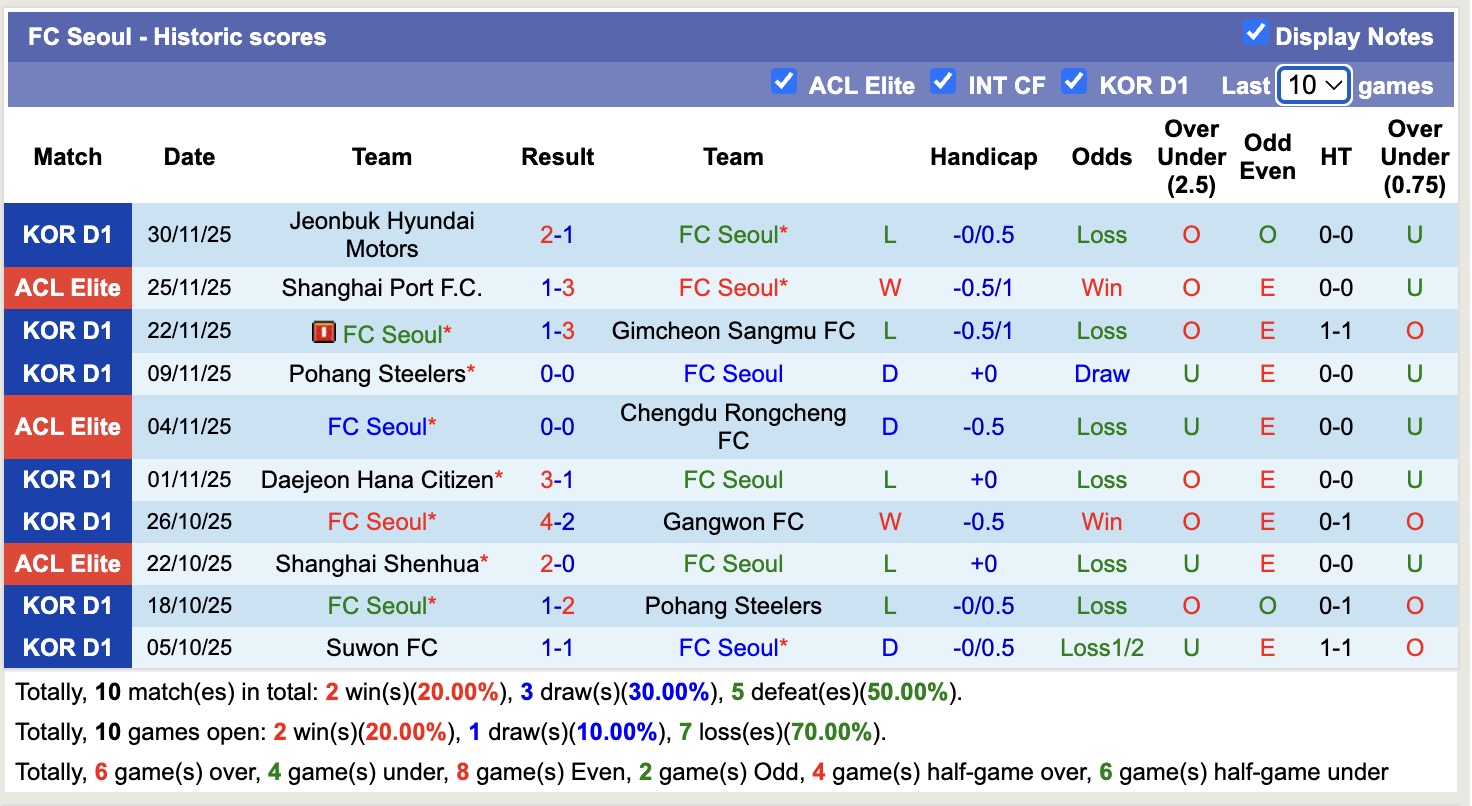1472x806 pixels.
Task: Uncheck the KOR D1 checkbox
Action: [1075, 83]
